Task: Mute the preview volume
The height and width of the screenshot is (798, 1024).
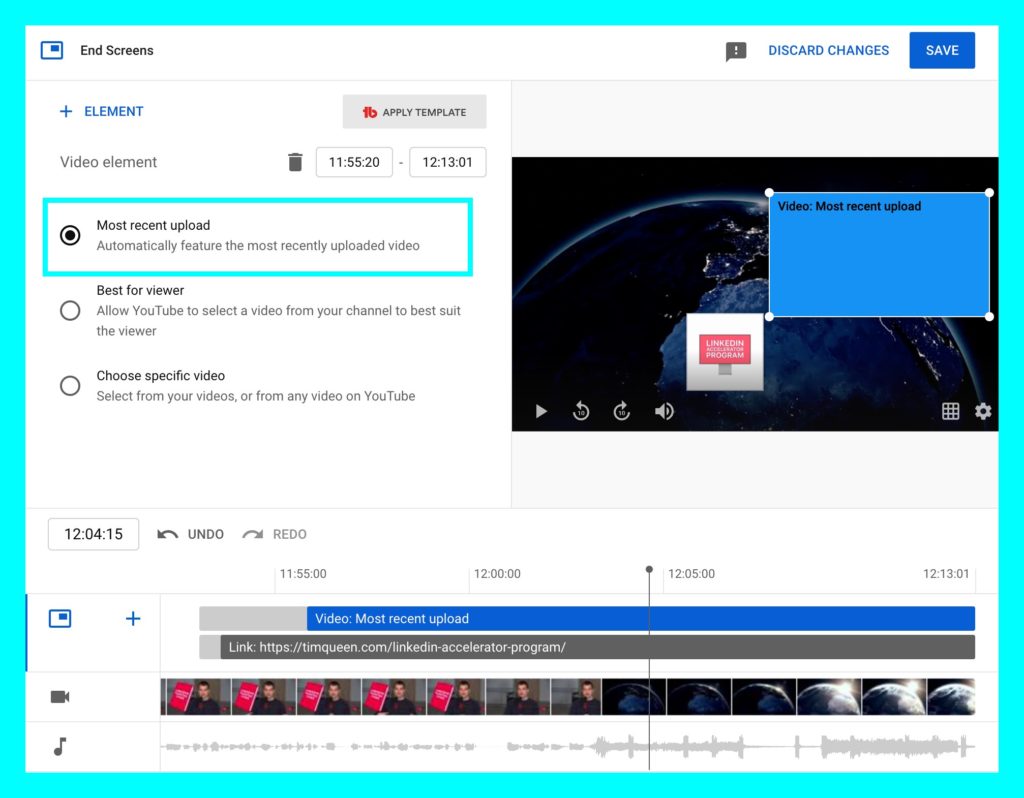Action: (x=664, y=411)
